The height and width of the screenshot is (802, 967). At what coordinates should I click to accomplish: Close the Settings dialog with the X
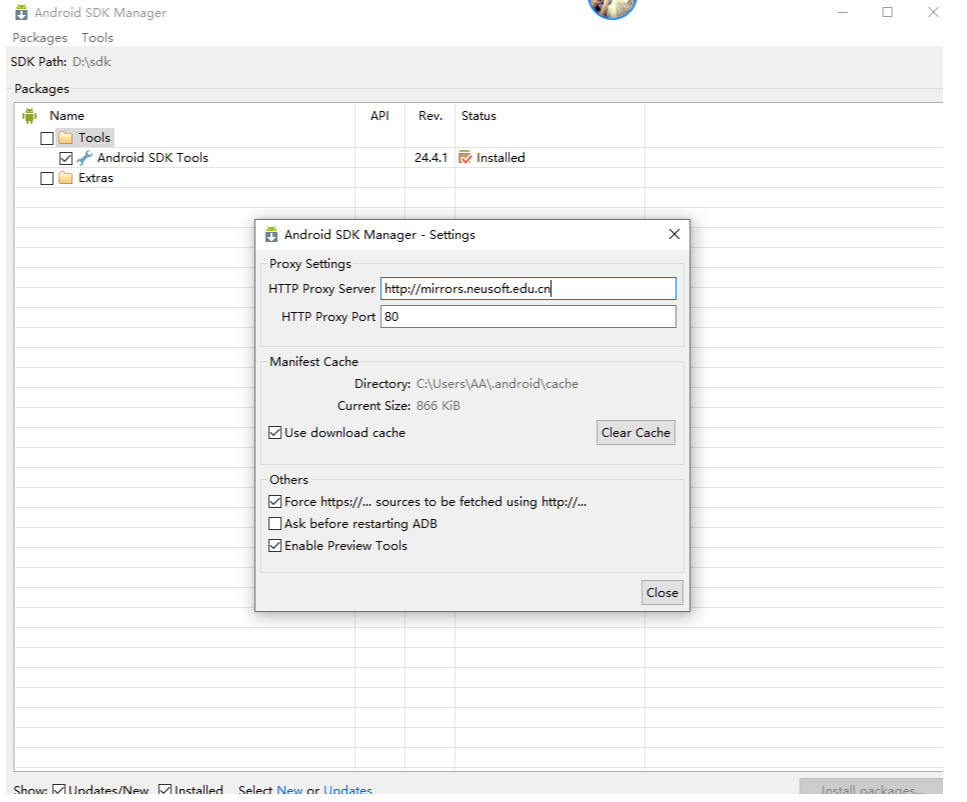(x=674, y=234)
